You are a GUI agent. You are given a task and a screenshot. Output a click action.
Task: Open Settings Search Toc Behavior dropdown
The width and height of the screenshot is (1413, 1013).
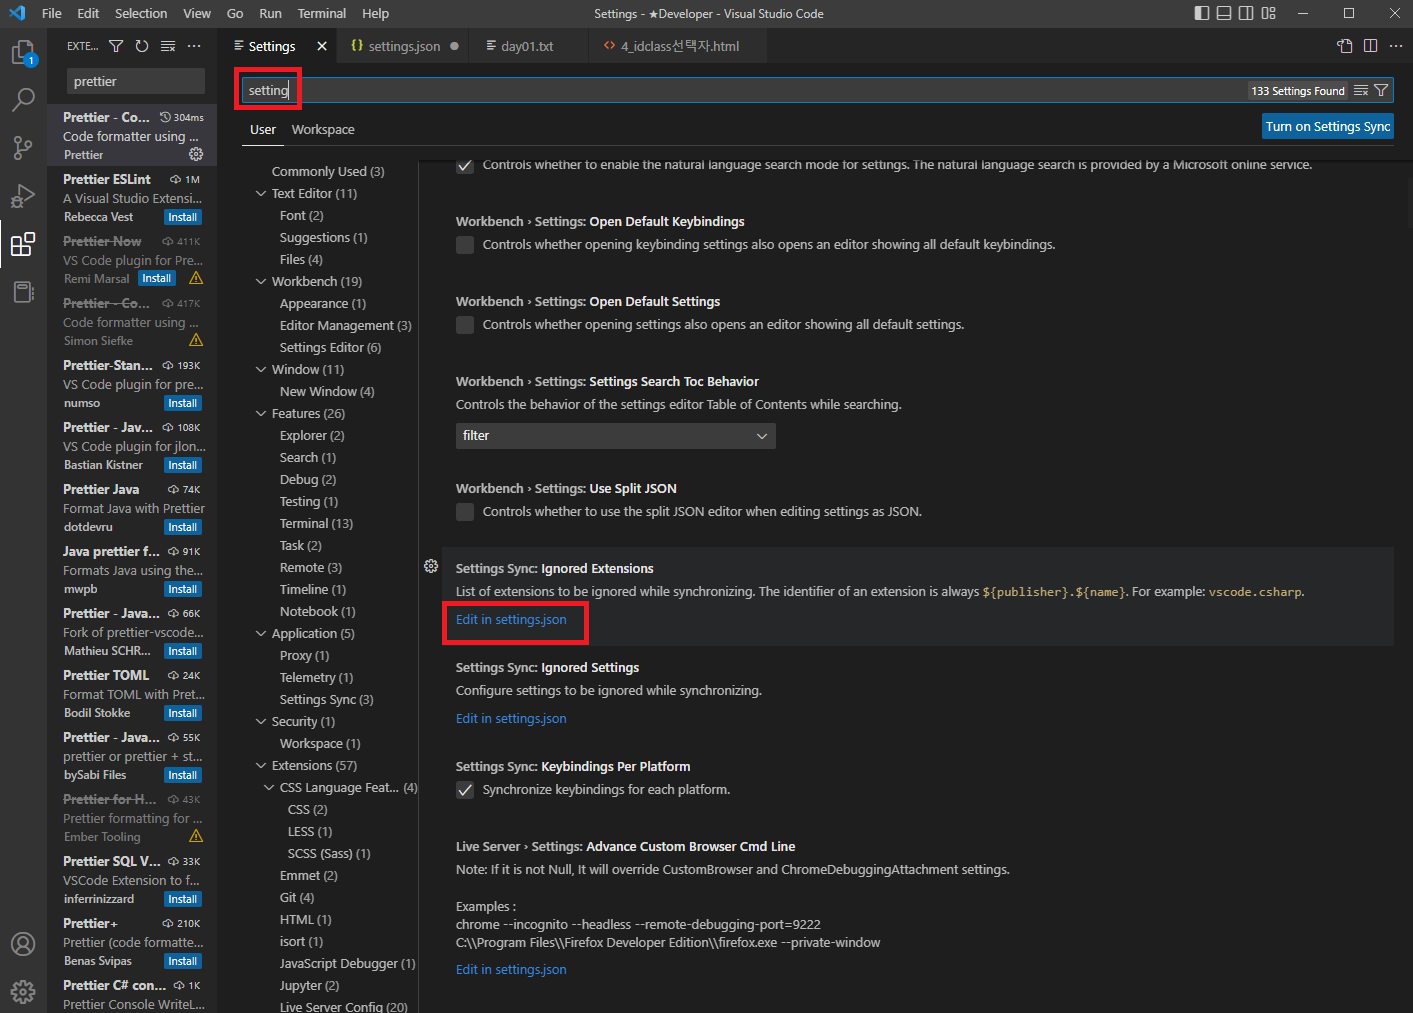[x=615, y=436]
